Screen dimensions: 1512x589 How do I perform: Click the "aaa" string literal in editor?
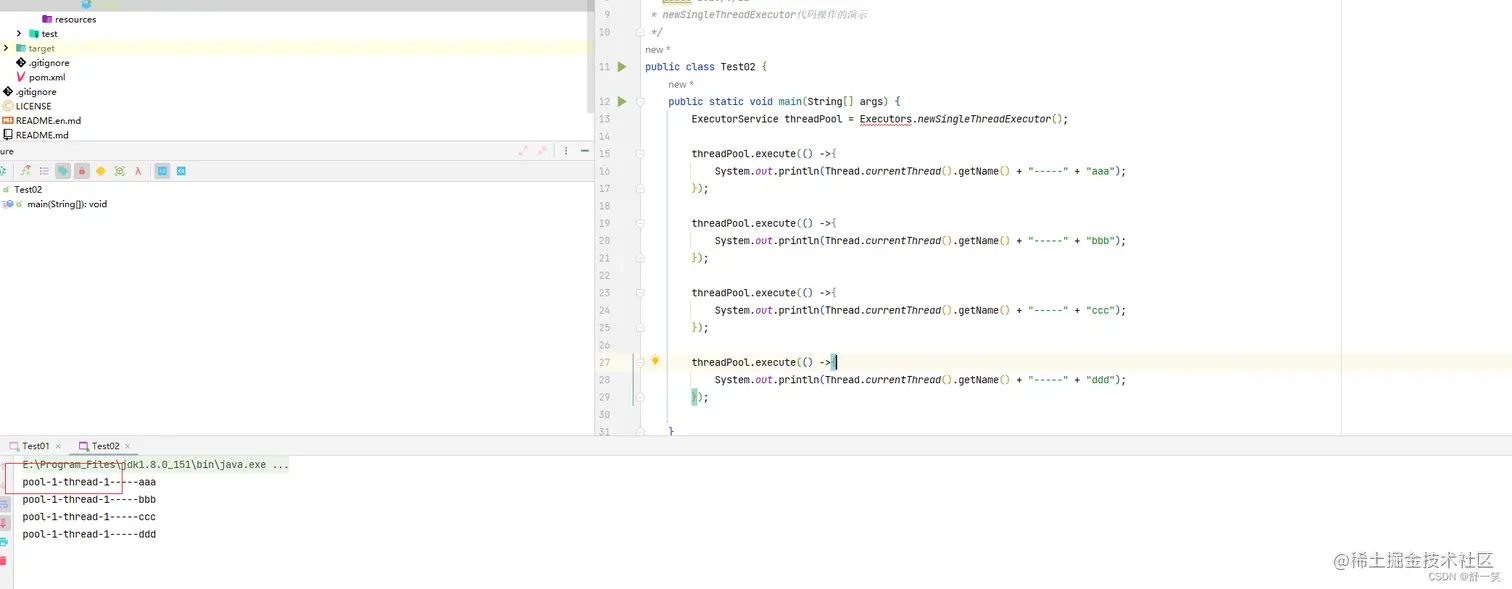pos(1102,171)
